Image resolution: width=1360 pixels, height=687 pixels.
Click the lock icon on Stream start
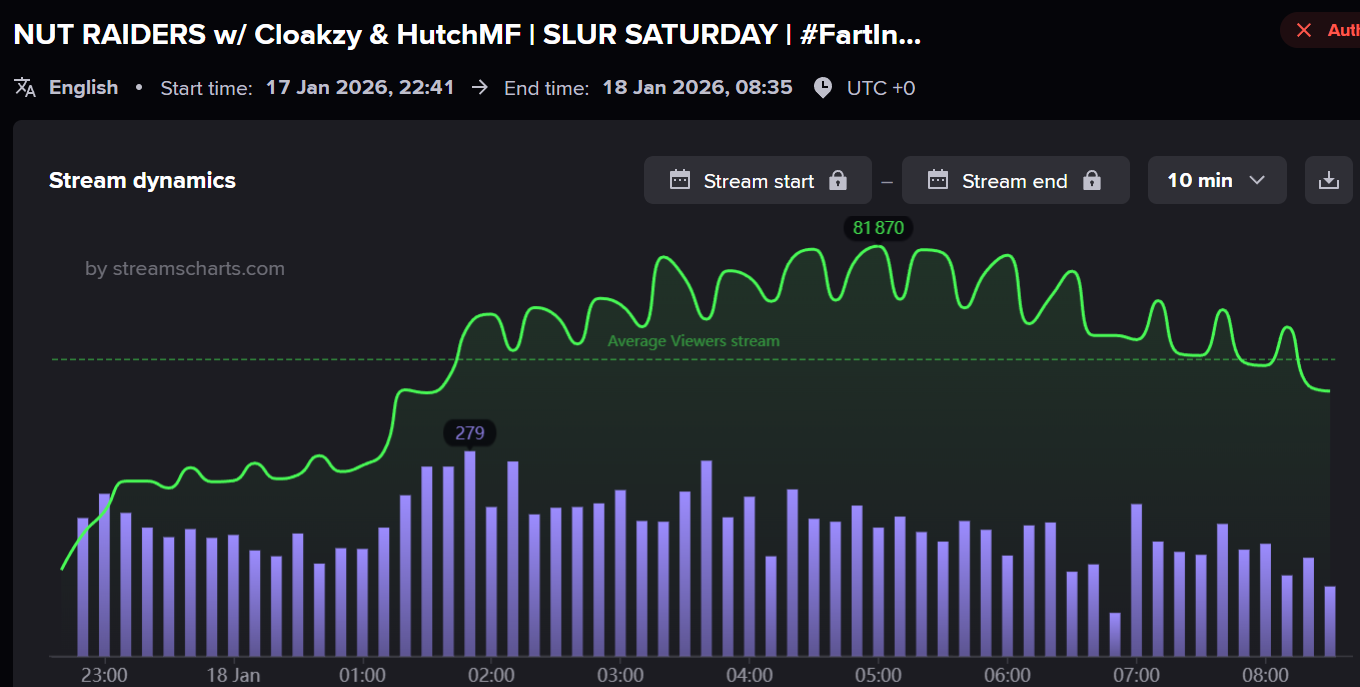(x=838, y=180)
